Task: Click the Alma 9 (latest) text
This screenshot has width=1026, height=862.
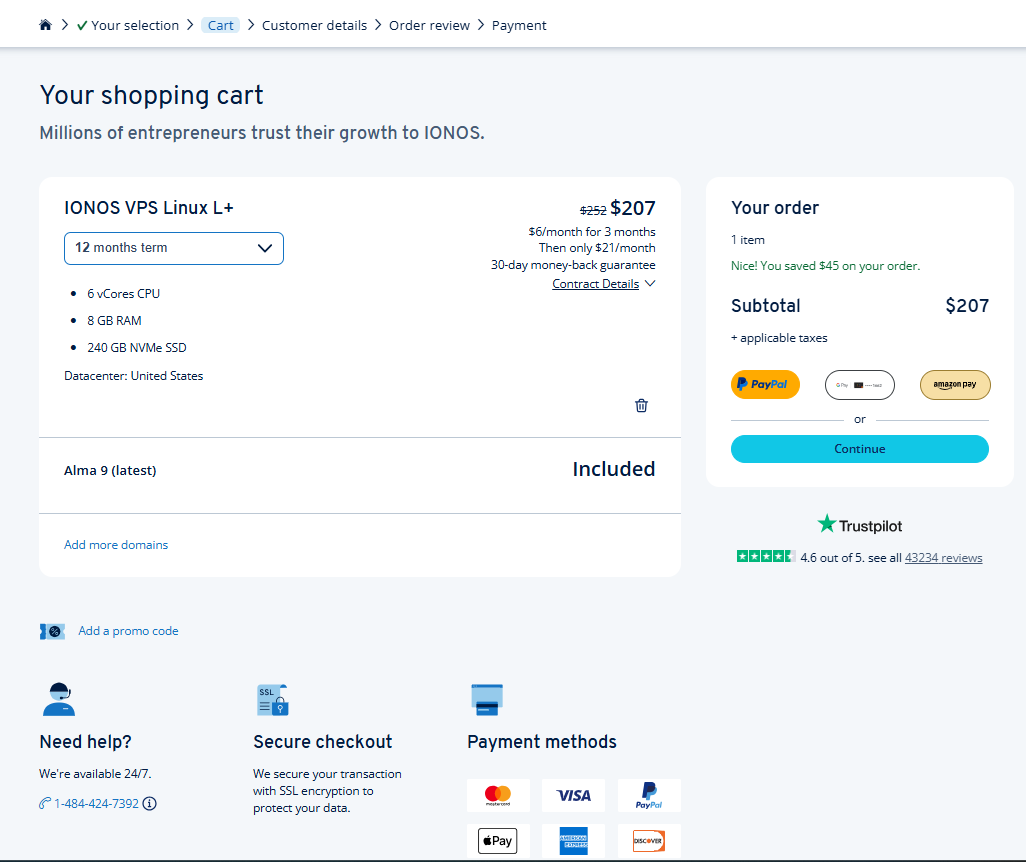Action: pos(110,470)
